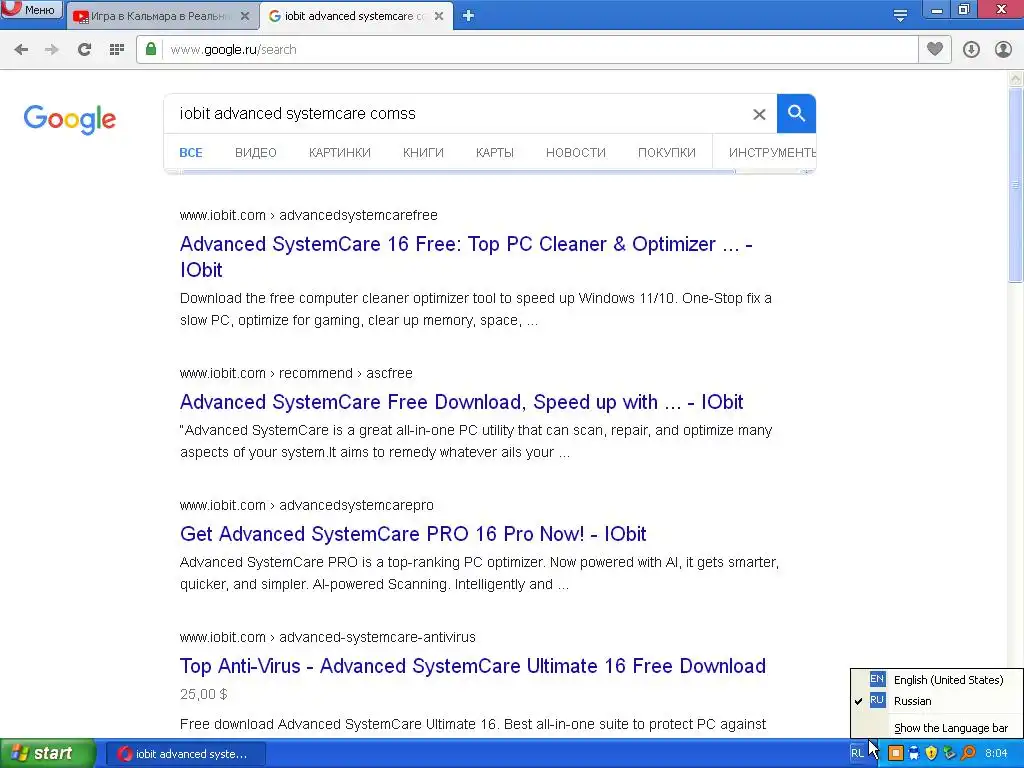Clear the search query with X
The width and height of the screenshot is (1024, 768).
click(759, 114)
